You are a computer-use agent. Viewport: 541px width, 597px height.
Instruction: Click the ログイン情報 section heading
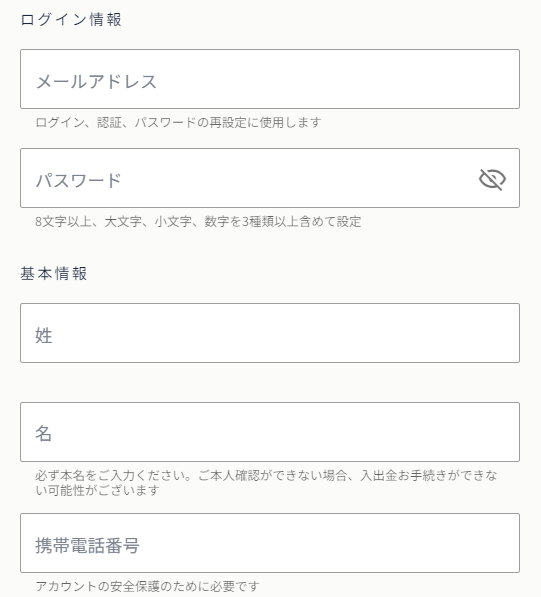click(x=71, y=19)
